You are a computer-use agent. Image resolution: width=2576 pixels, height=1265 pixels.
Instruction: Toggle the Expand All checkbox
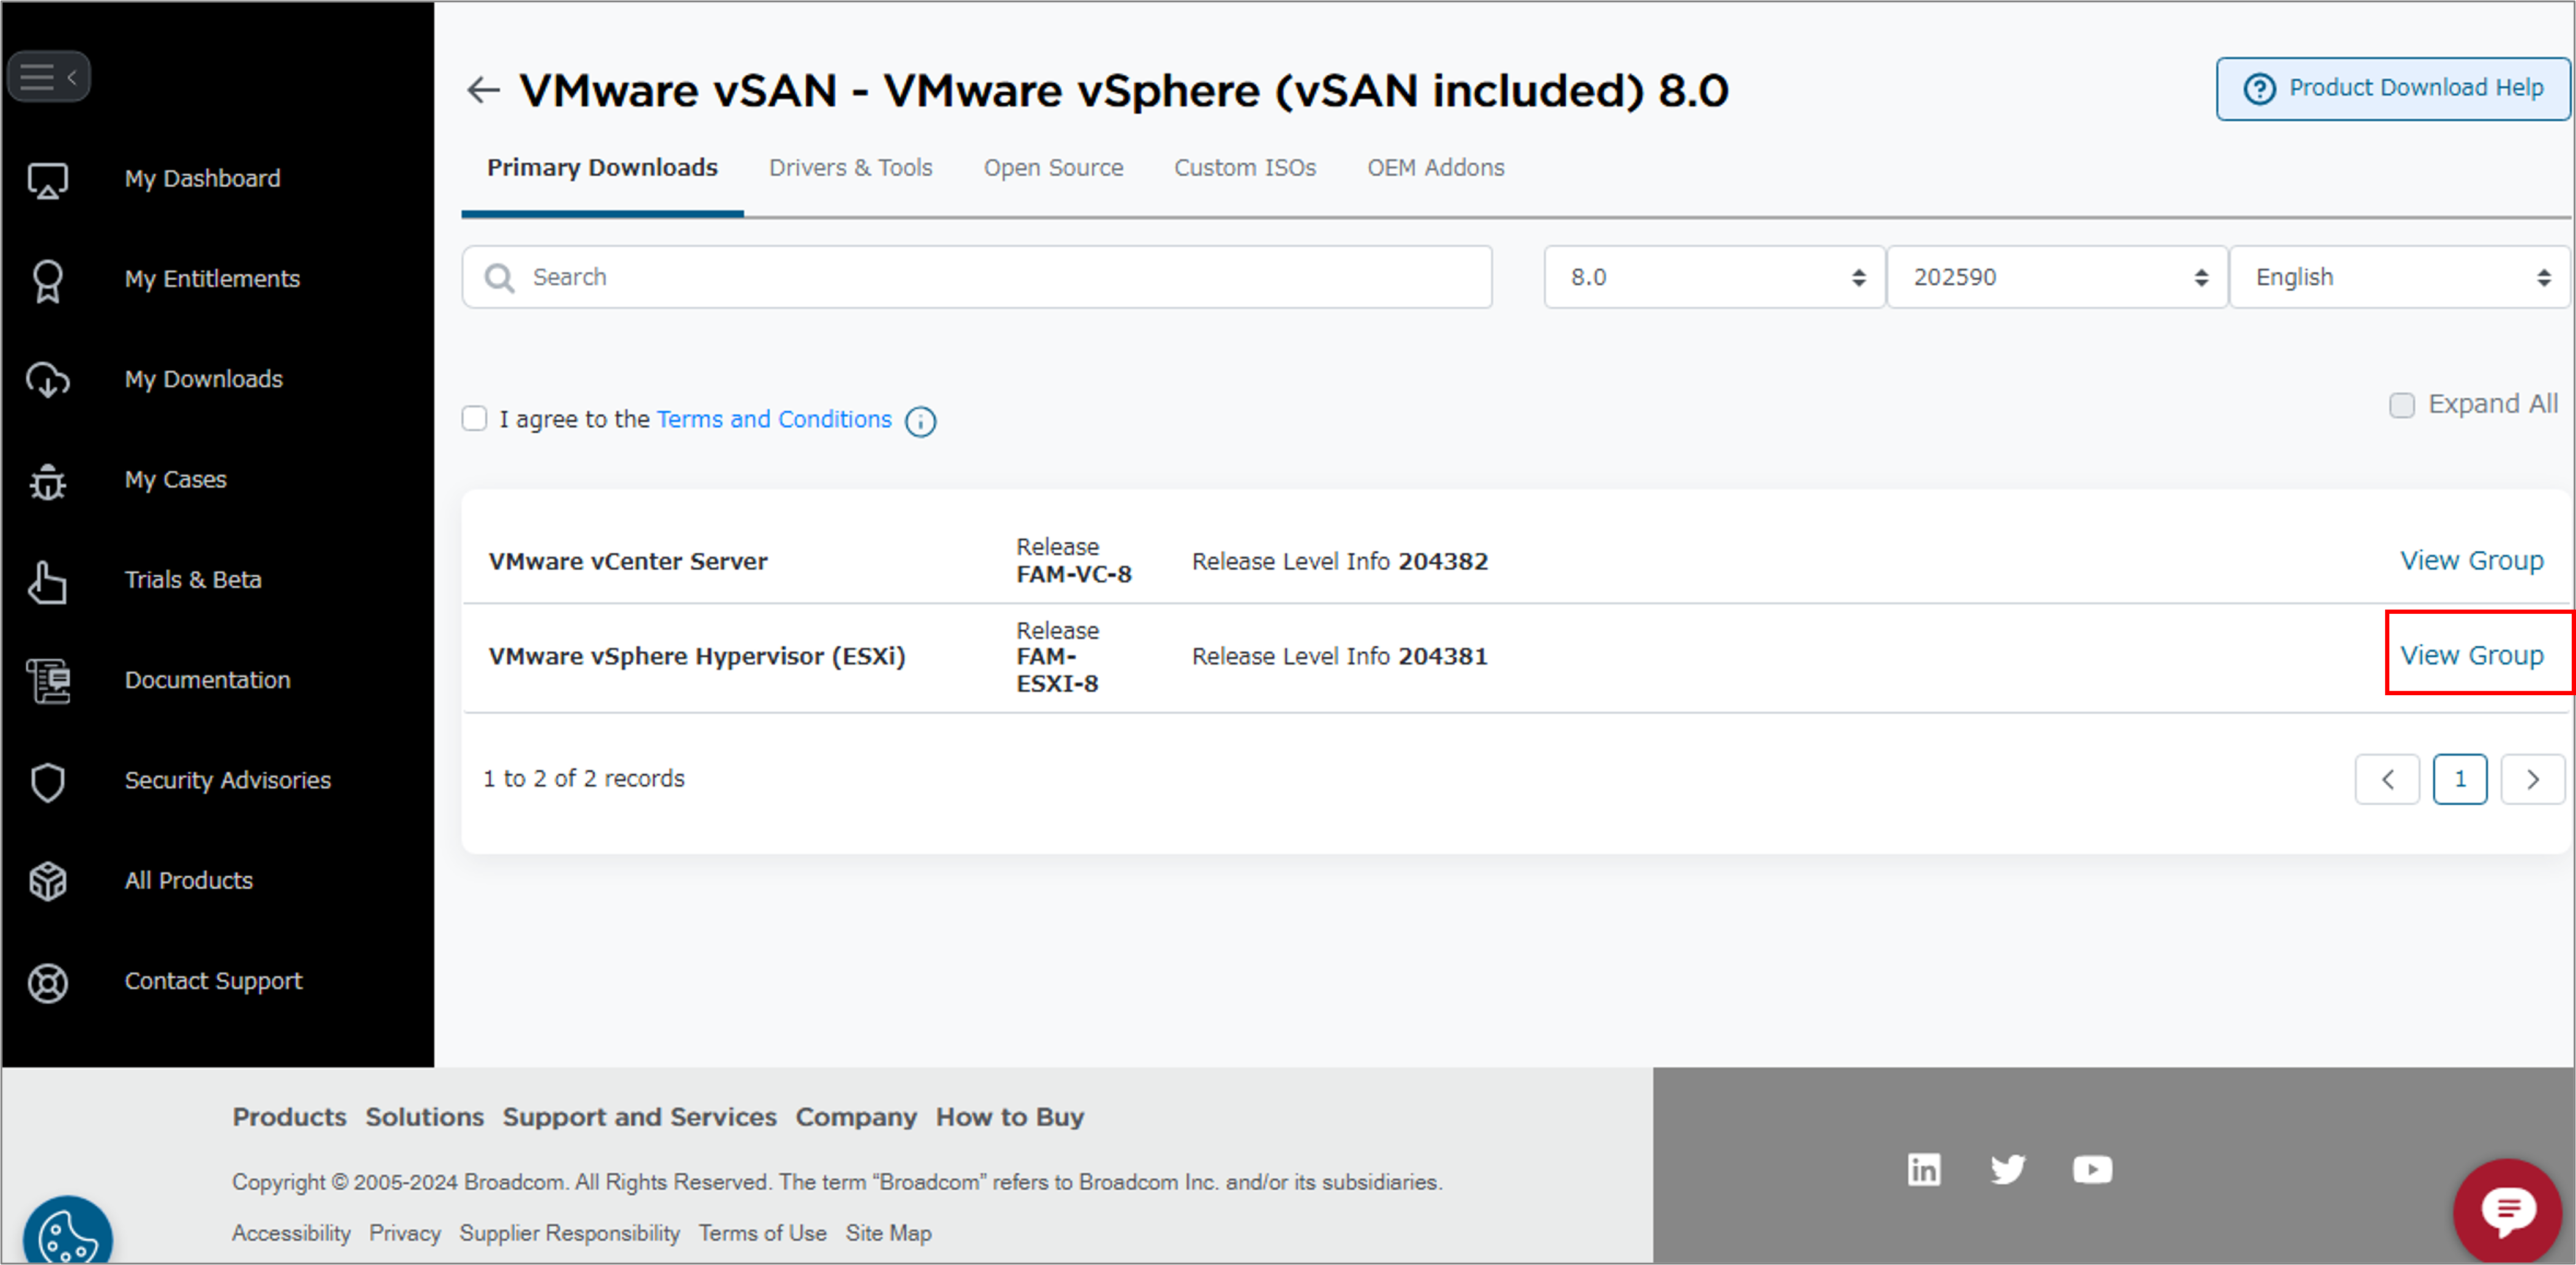2401,405
